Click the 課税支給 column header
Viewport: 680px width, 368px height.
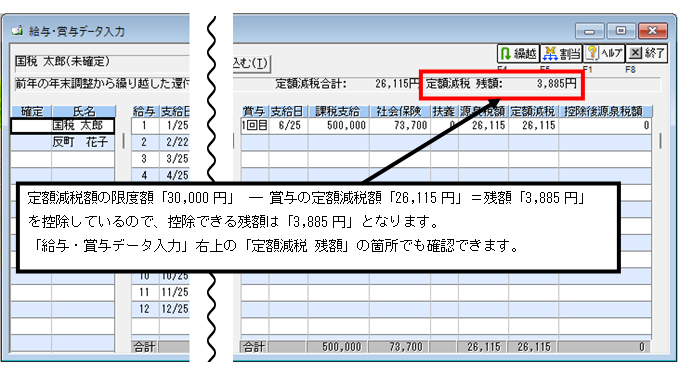(x=338, y=111)
